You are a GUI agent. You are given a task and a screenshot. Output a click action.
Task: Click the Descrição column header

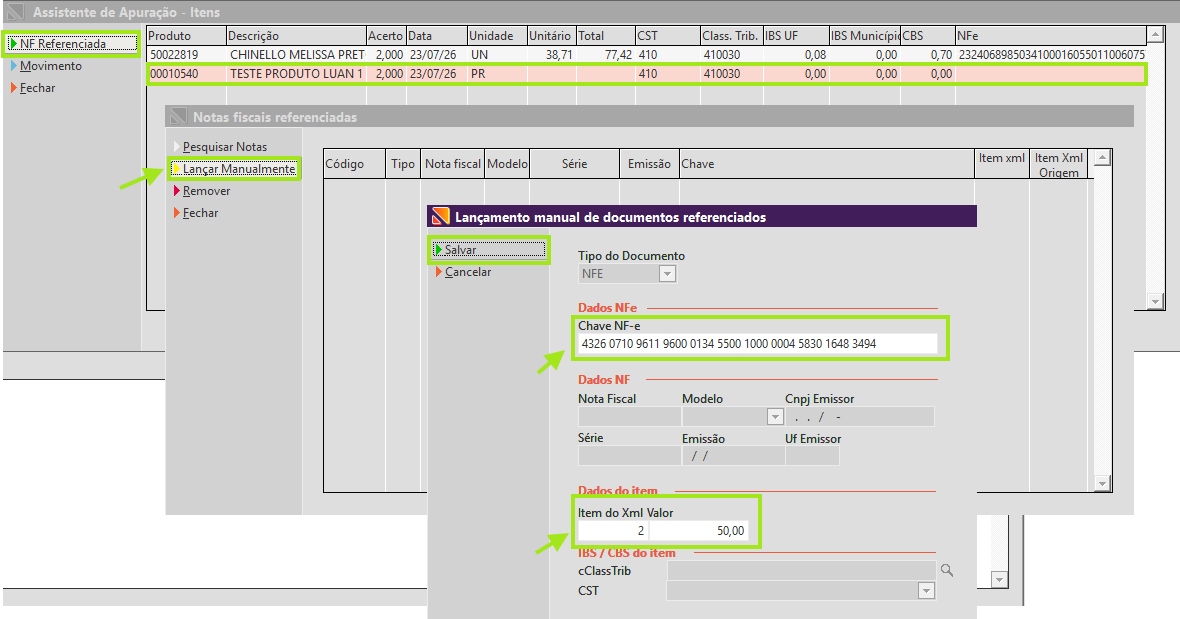[296, 35]
